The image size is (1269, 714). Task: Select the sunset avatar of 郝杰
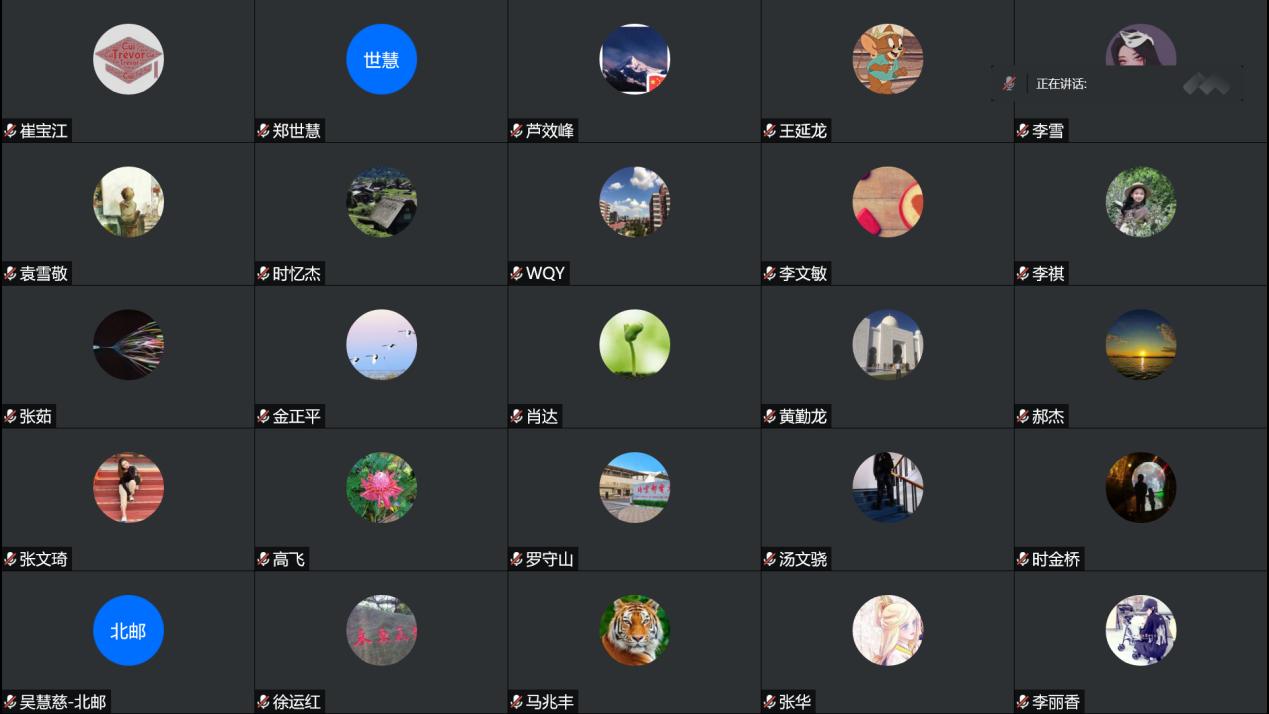coord(1140,345)
